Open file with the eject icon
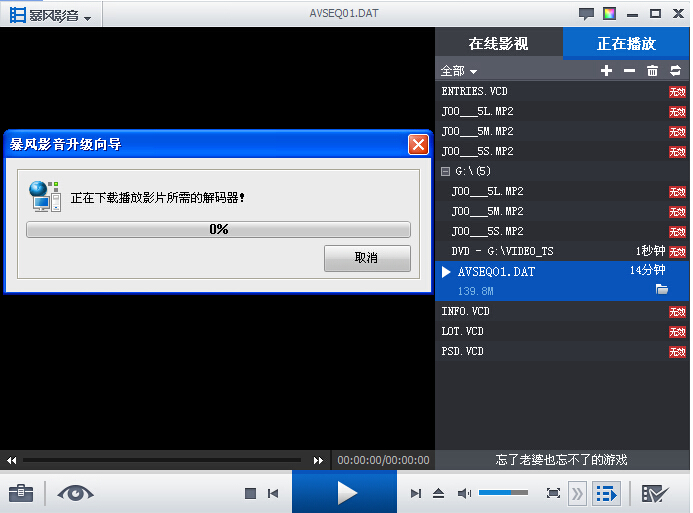The height and width of the screenshot is (513, 693). click(438, 493)
